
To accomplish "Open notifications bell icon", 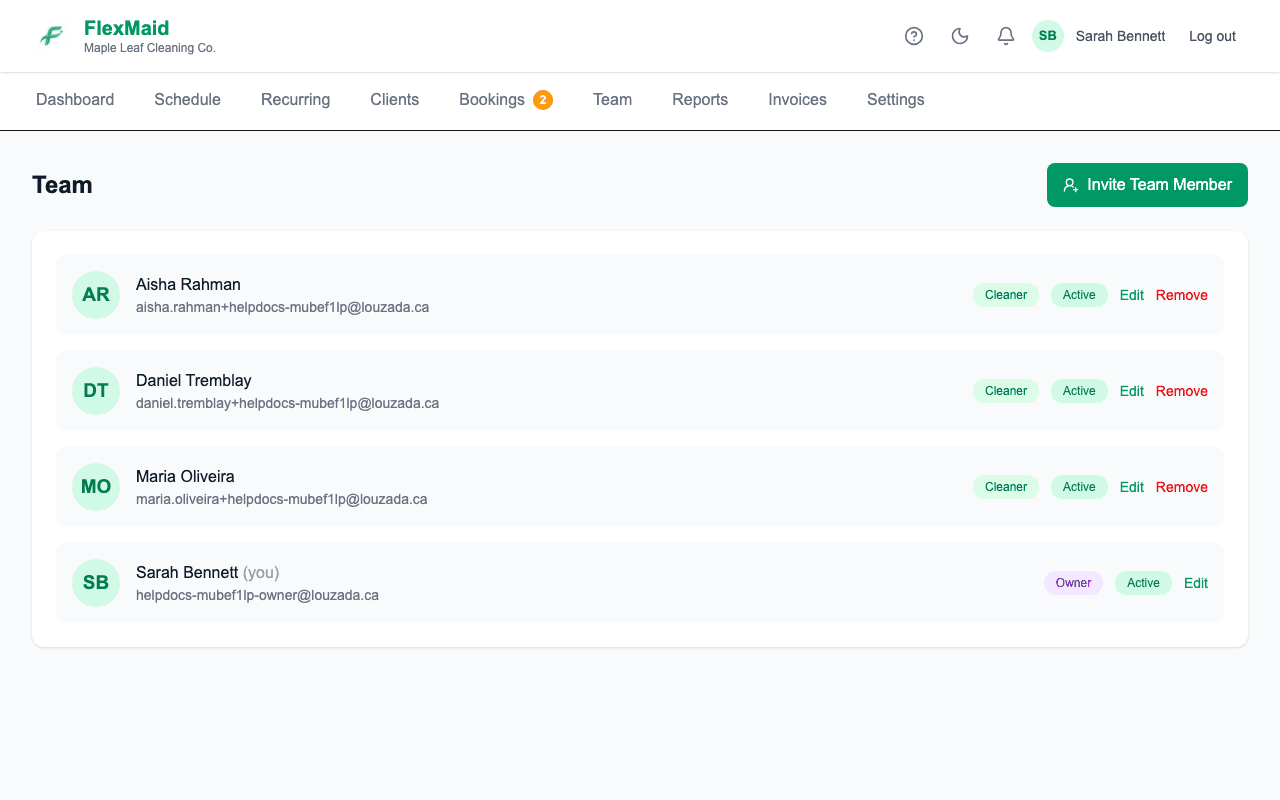I will point(1006,36).
